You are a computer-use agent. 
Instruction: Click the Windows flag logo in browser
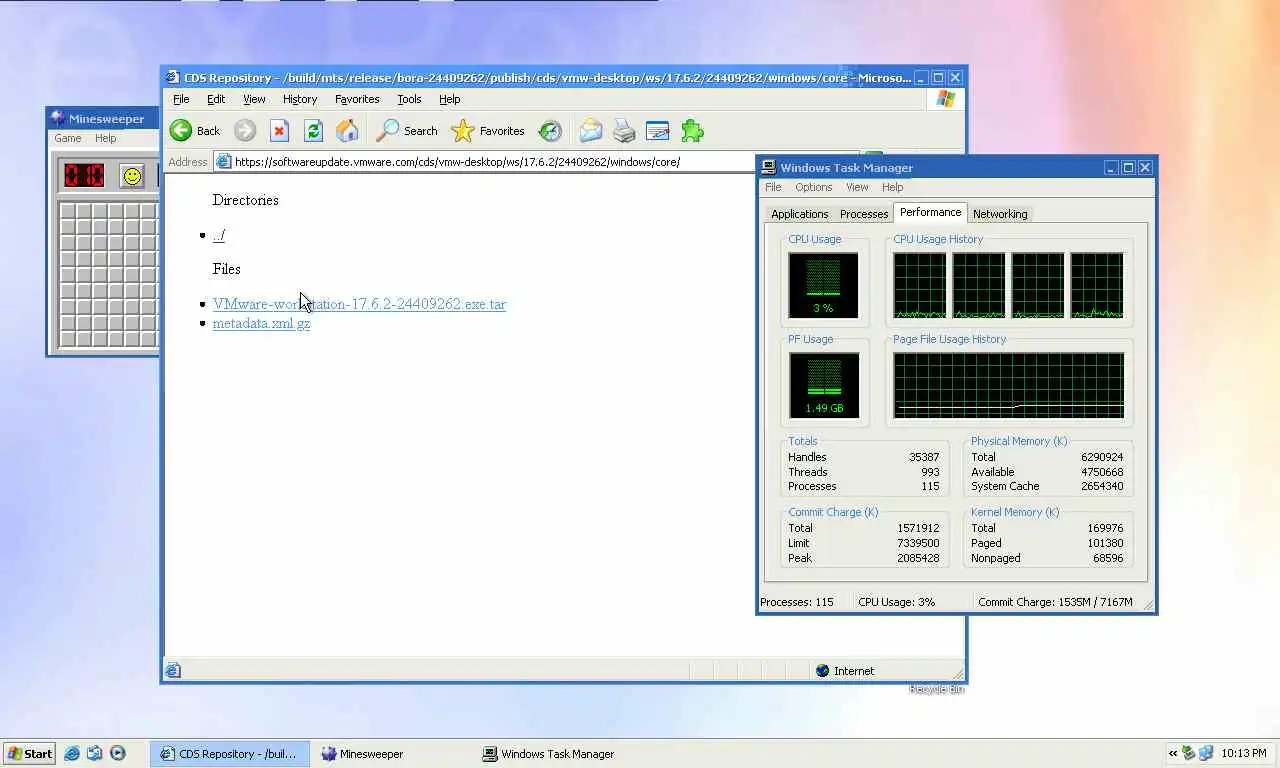coord(945,99)
